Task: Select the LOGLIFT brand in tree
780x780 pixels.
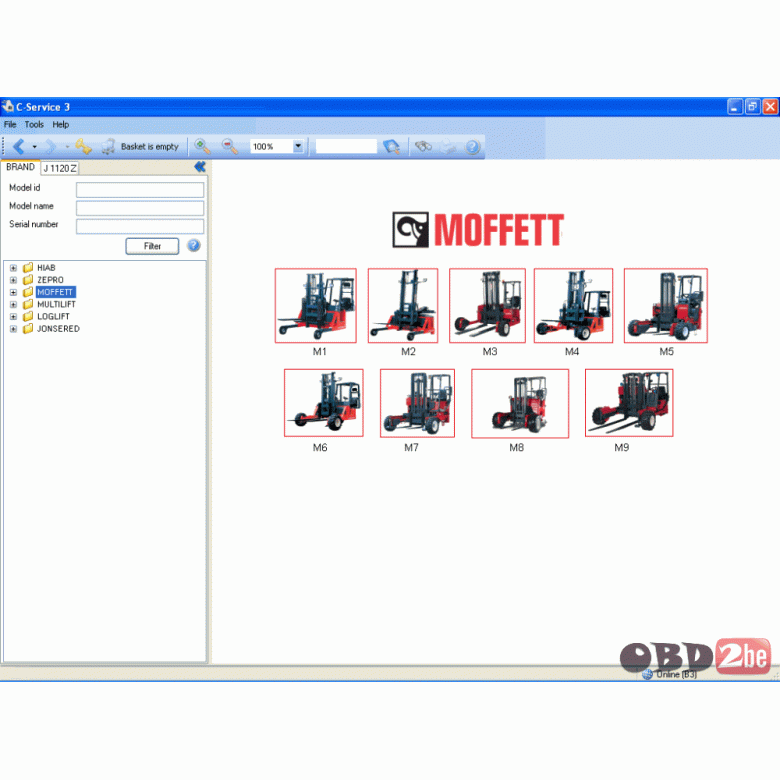Action: pyautogui.click(x=53, y=316)
